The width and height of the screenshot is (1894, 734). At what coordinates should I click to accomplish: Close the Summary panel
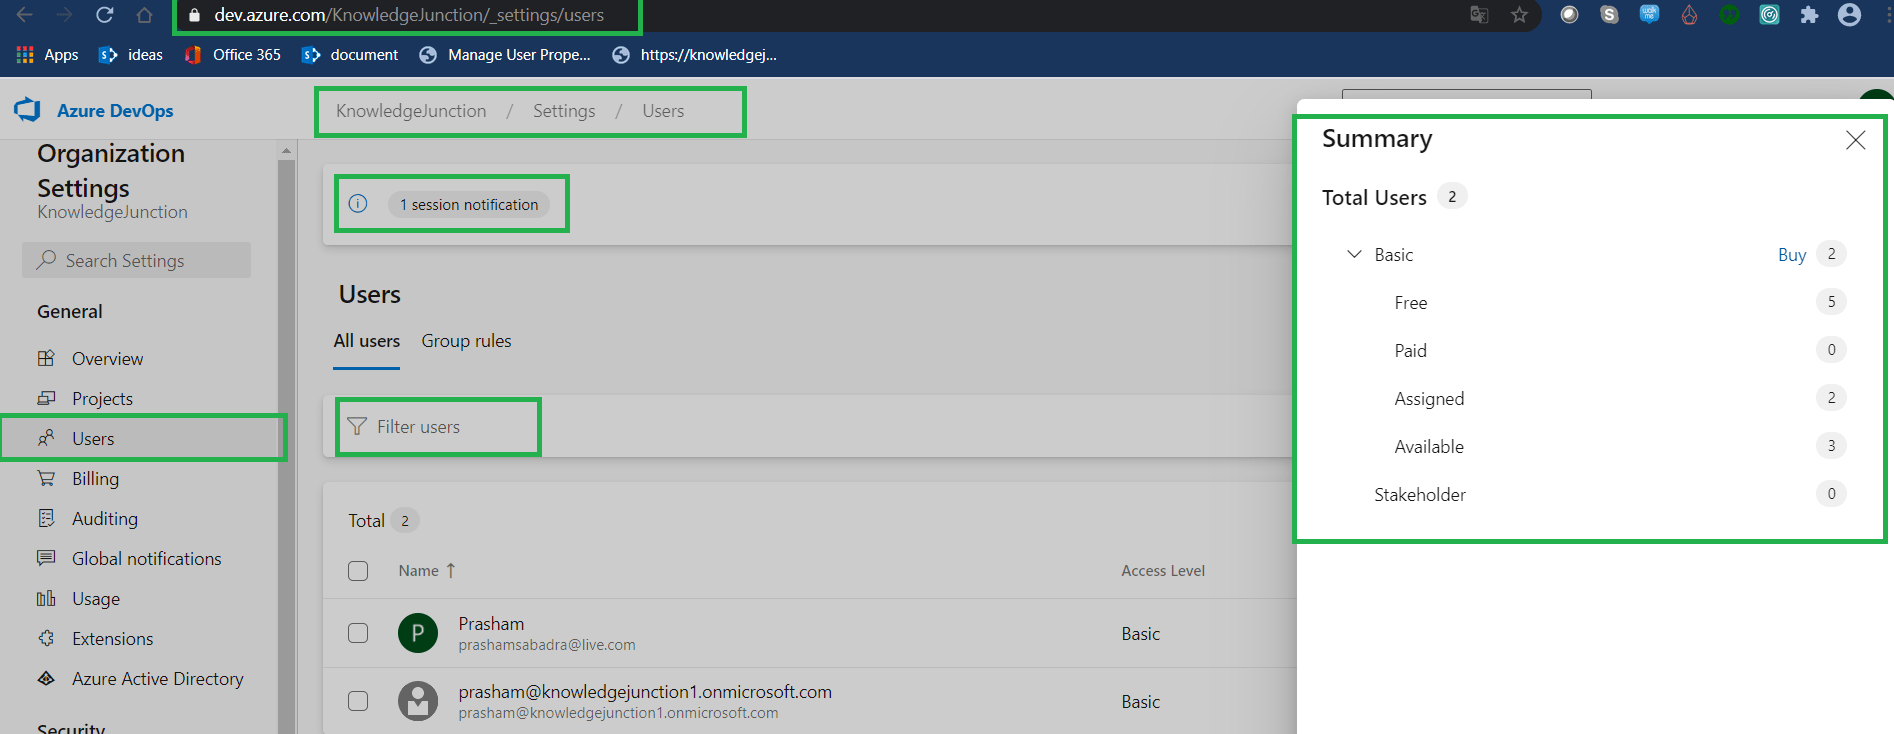pos(1856,140)
